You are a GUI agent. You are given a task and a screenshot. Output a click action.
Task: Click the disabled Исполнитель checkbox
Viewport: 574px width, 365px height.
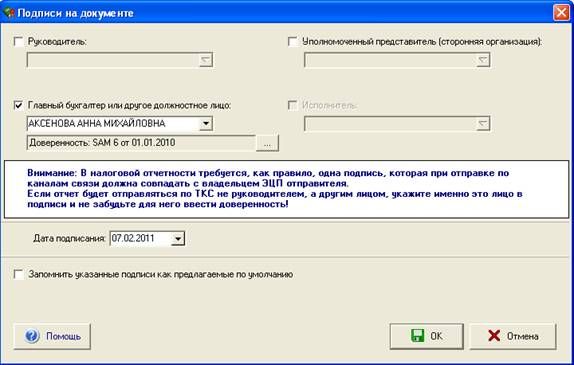(293, 105)
